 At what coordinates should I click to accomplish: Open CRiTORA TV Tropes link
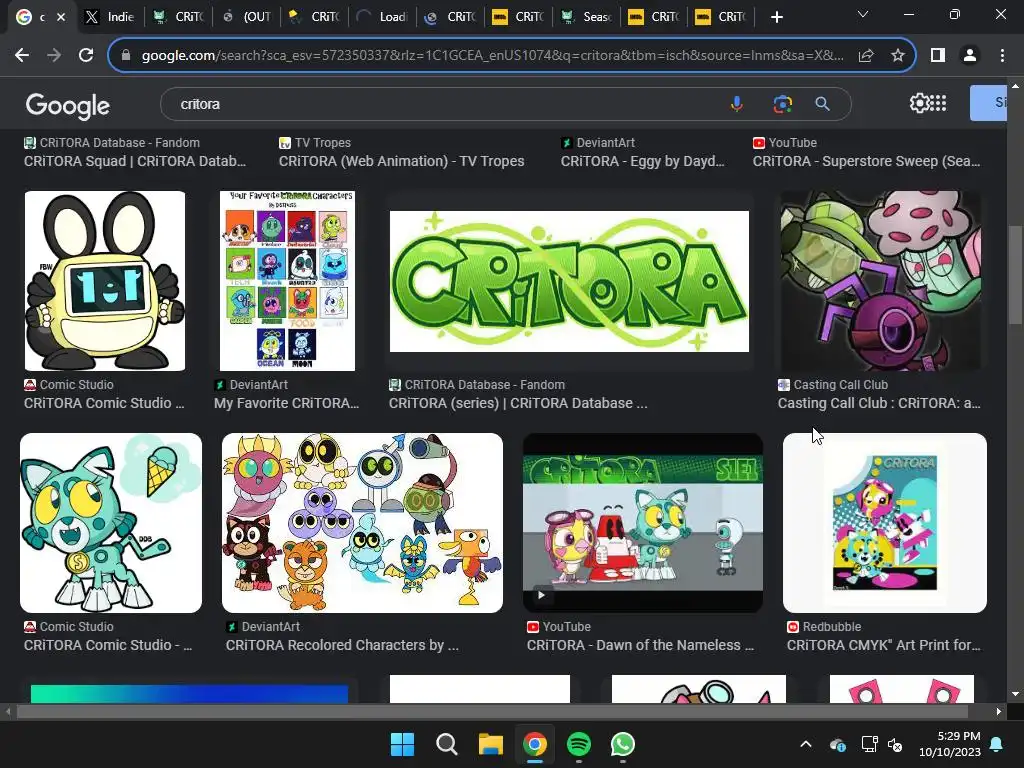click(402, 161)
